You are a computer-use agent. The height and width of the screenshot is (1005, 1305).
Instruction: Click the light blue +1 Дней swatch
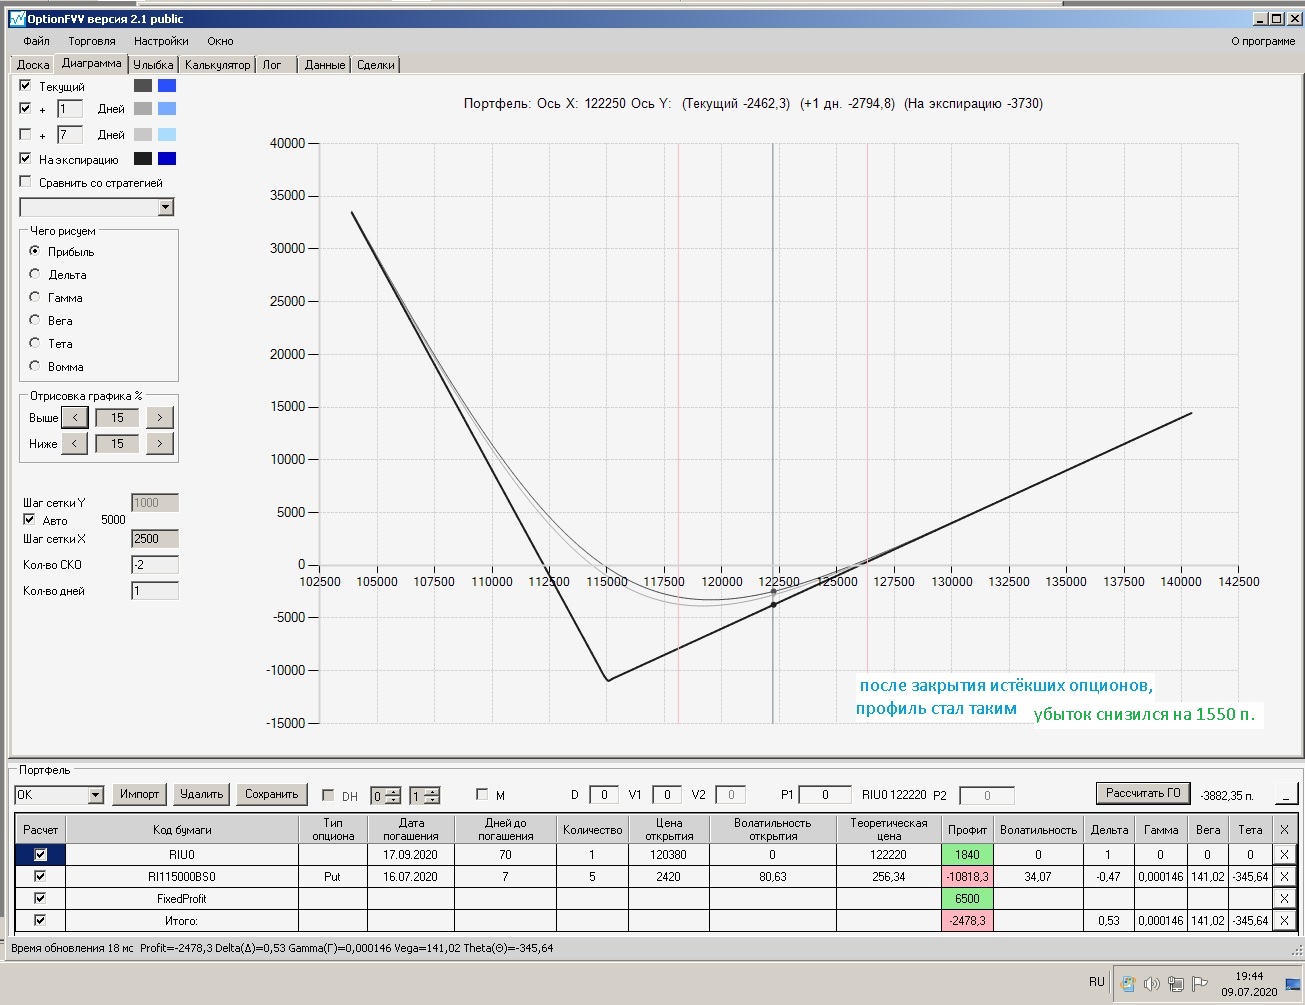[167, 108]
